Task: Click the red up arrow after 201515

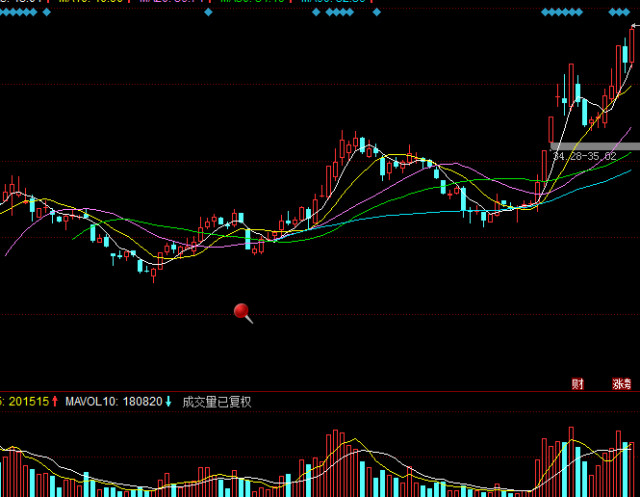Action: [55, 402]
